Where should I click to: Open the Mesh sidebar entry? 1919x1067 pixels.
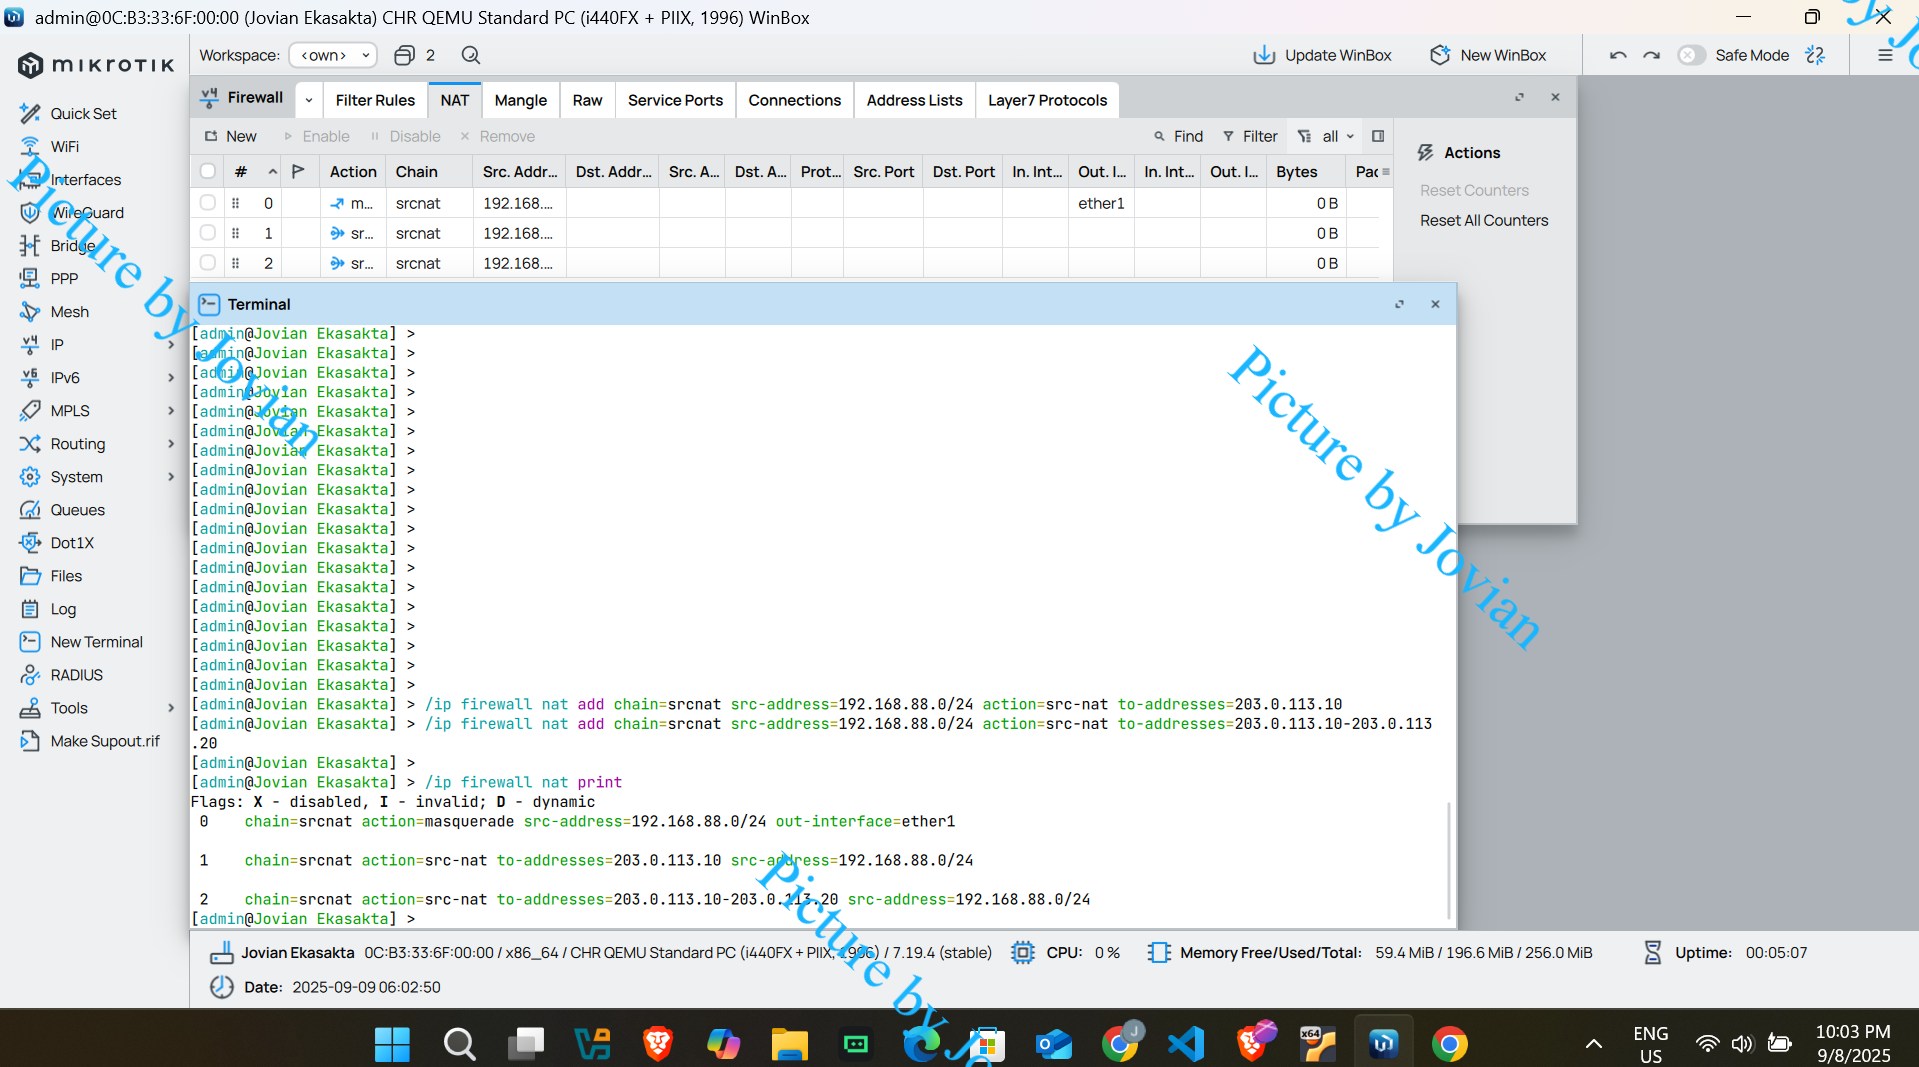tap(69, 311)
